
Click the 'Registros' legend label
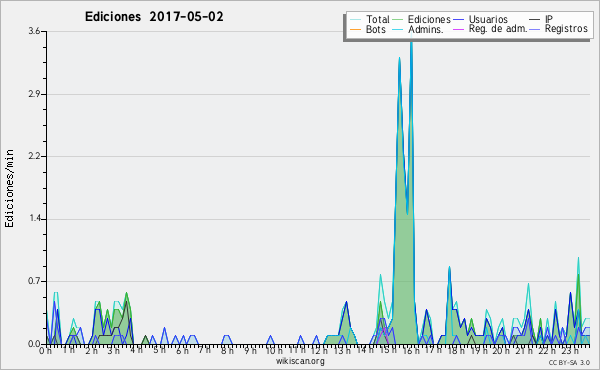566,29
